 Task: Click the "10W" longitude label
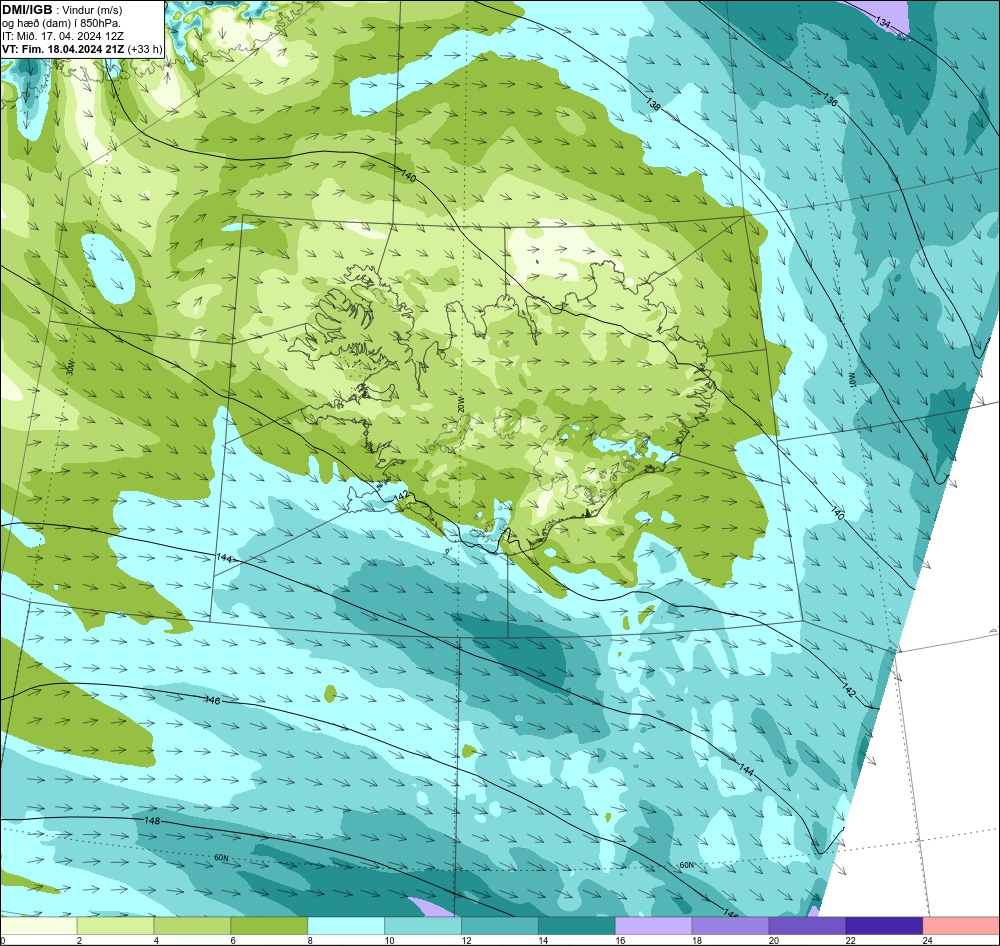(851, 380)
